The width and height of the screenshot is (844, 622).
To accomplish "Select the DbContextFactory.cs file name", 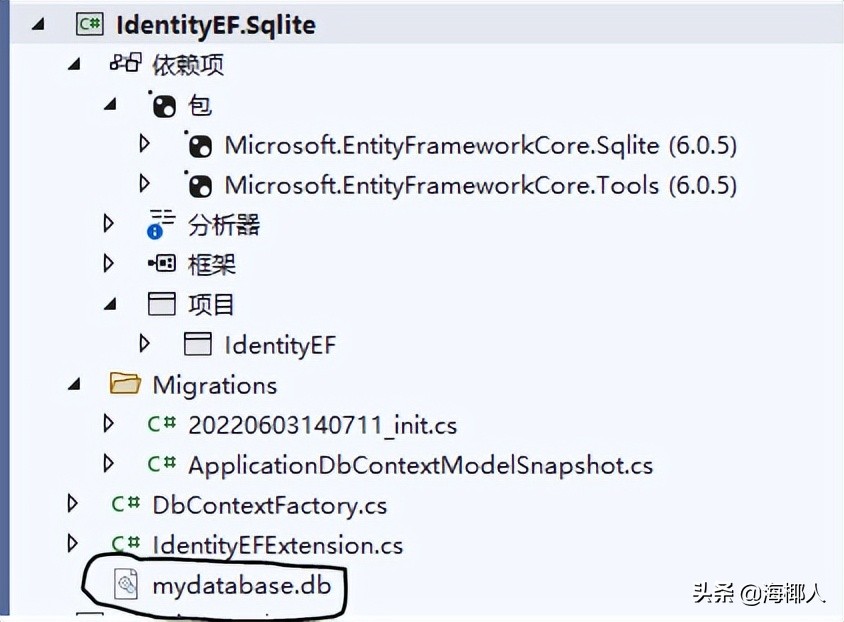I will [x=270, y=506].
